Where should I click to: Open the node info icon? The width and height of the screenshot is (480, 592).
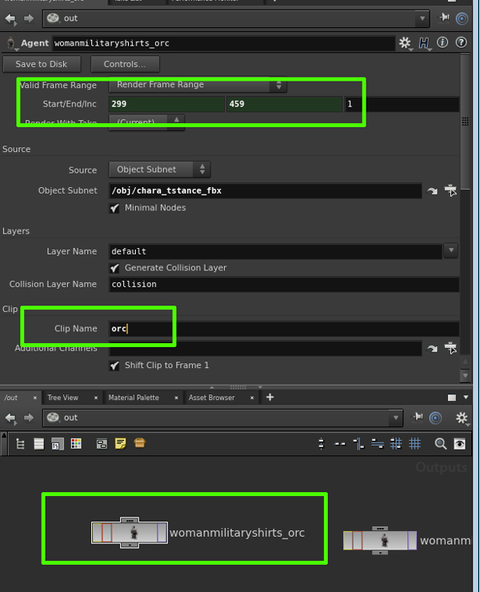click(x=442, y=42)
